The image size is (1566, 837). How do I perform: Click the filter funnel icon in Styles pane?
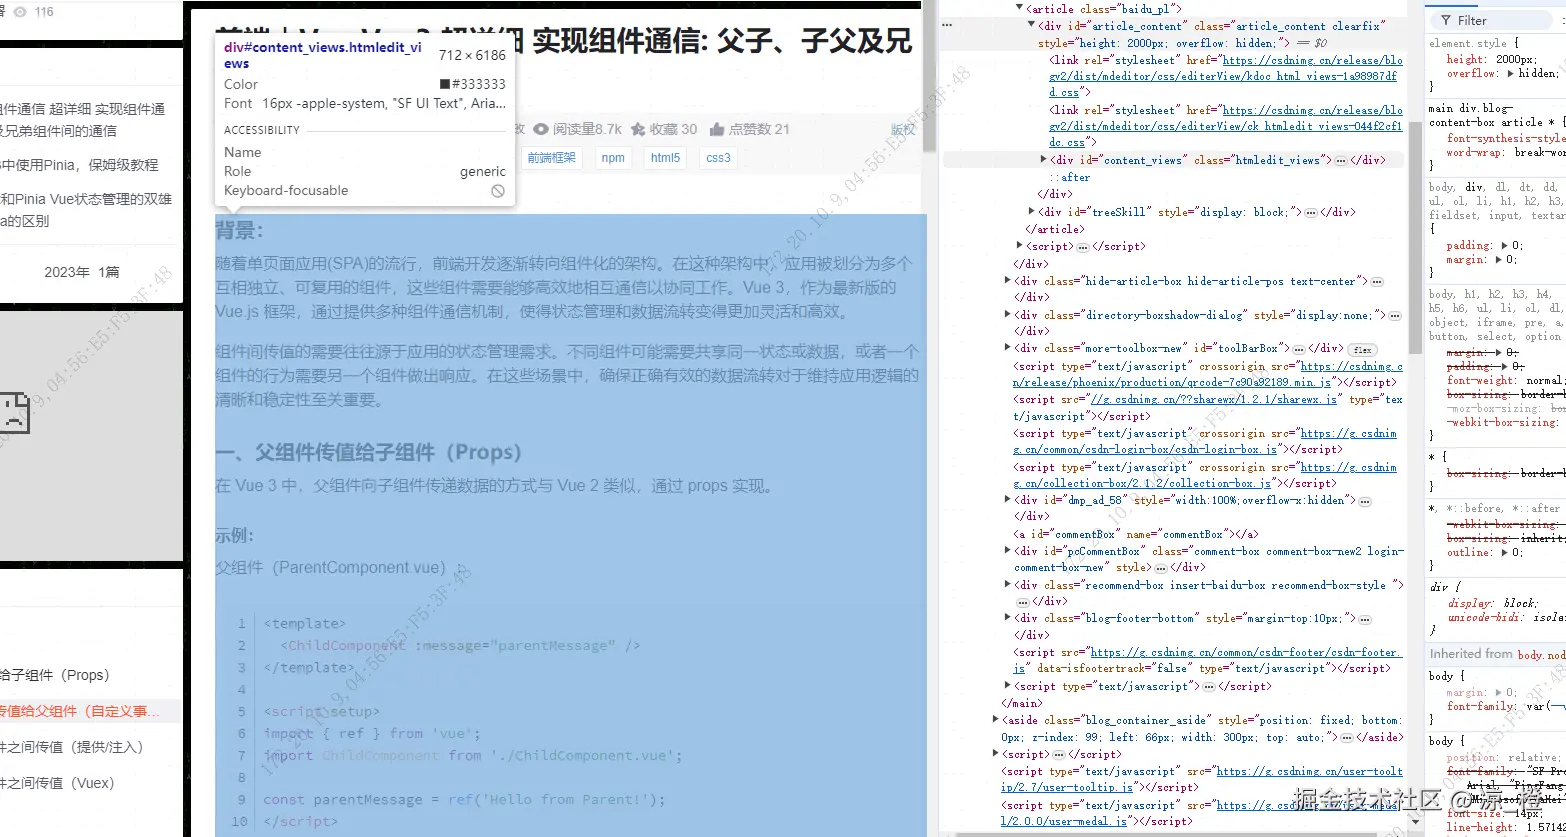(1445, 20)
